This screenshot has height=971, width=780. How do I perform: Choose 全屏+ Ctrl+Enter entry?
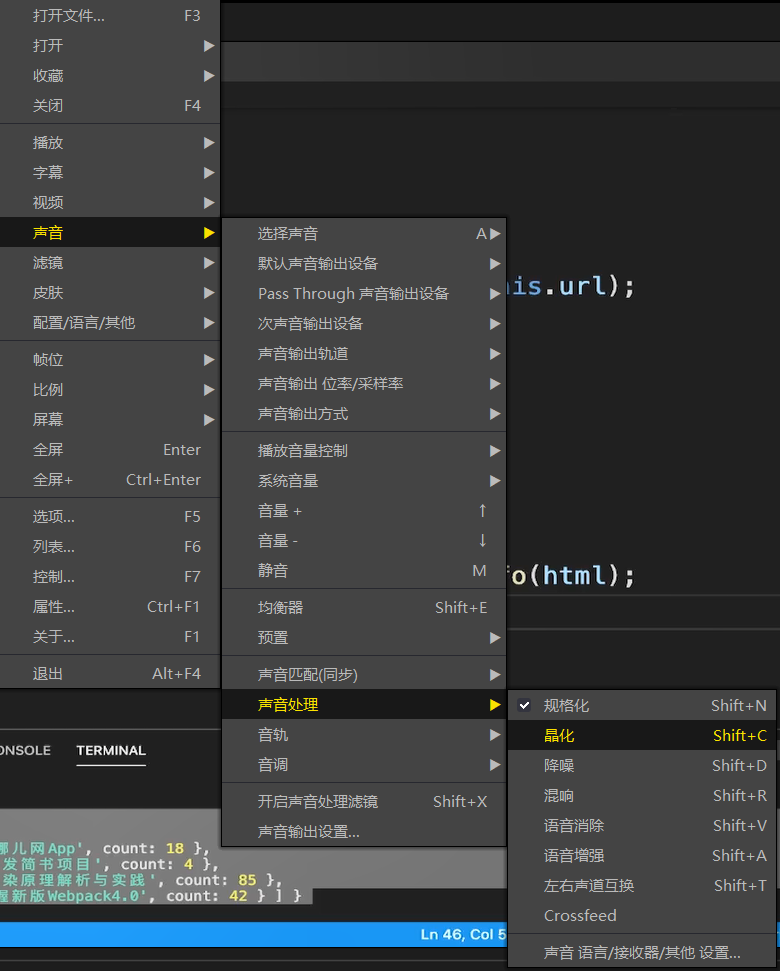[x=110, y=479]
